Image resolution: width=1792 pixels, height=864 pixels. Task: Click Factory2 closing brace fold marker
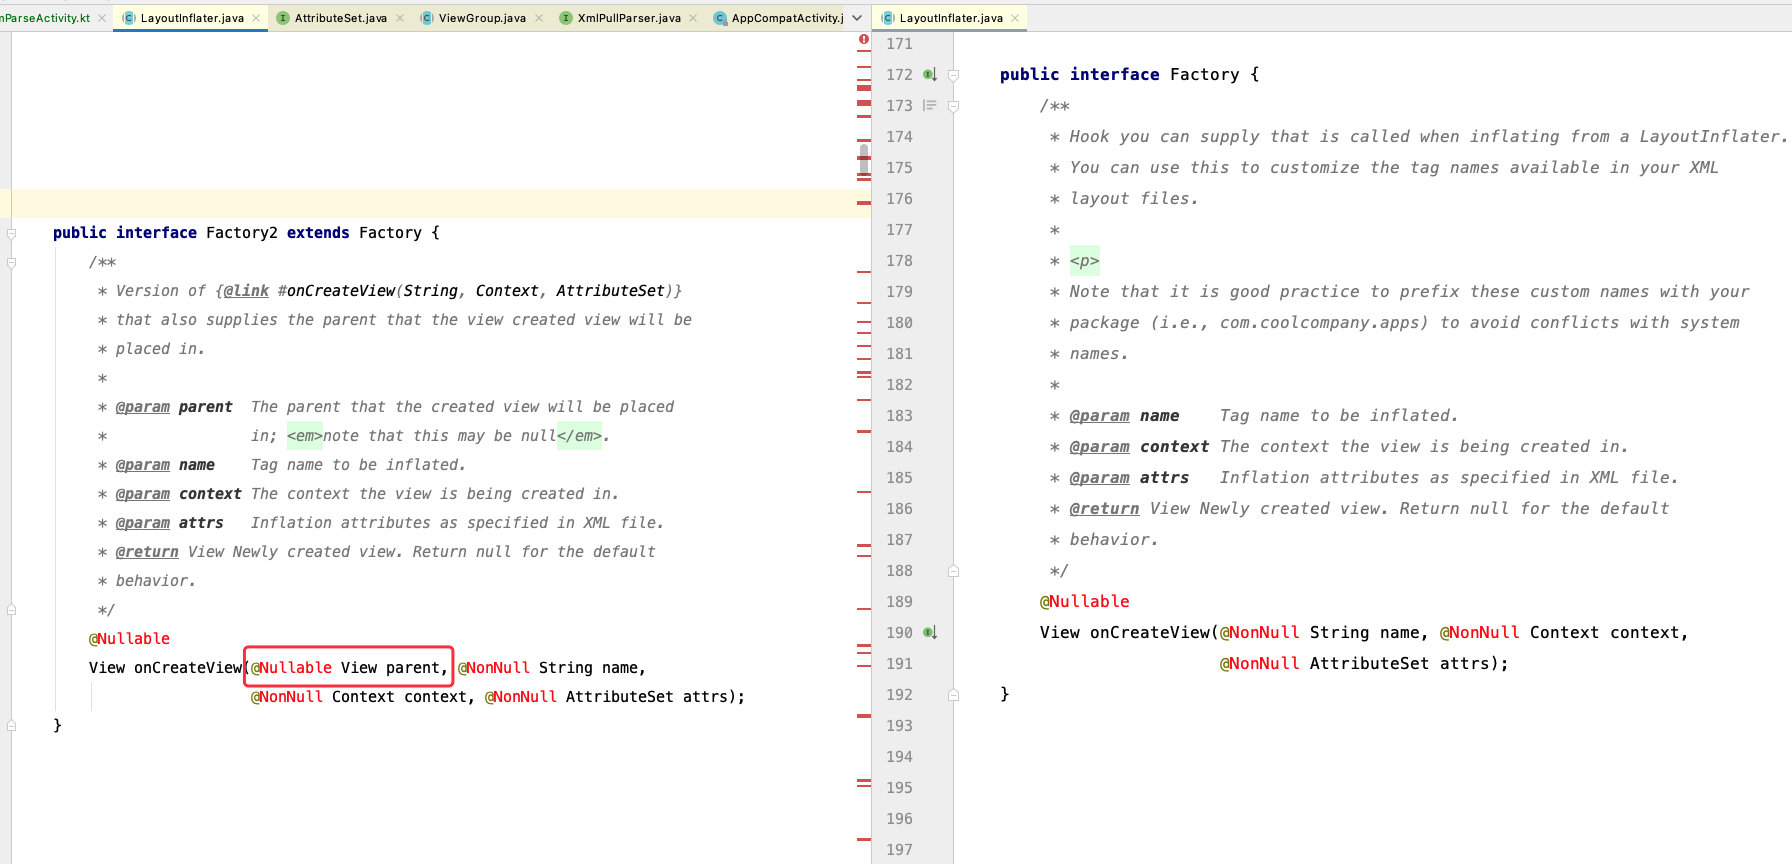[12, 726]
